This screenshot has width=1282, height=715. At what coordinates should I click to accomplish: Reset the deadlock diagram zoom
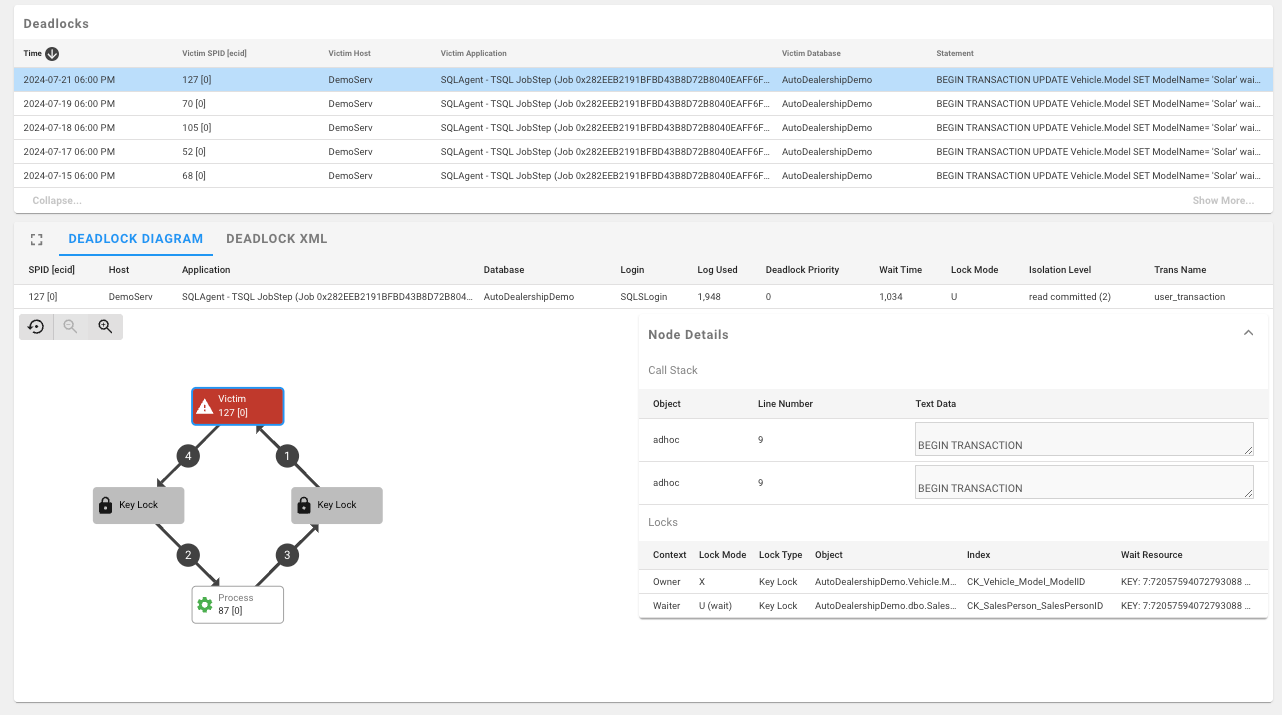35,326
